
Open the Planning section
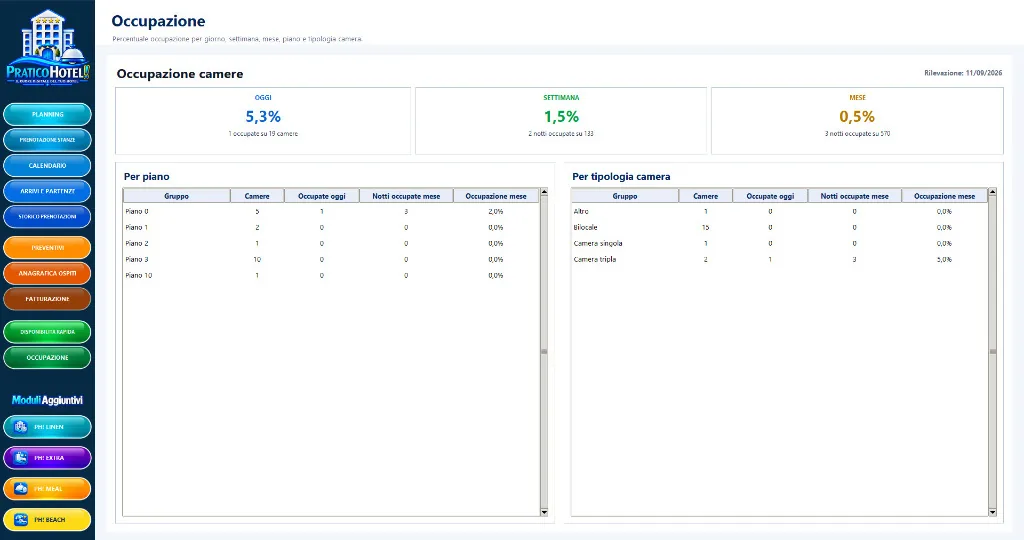click(x=47, y=114)
